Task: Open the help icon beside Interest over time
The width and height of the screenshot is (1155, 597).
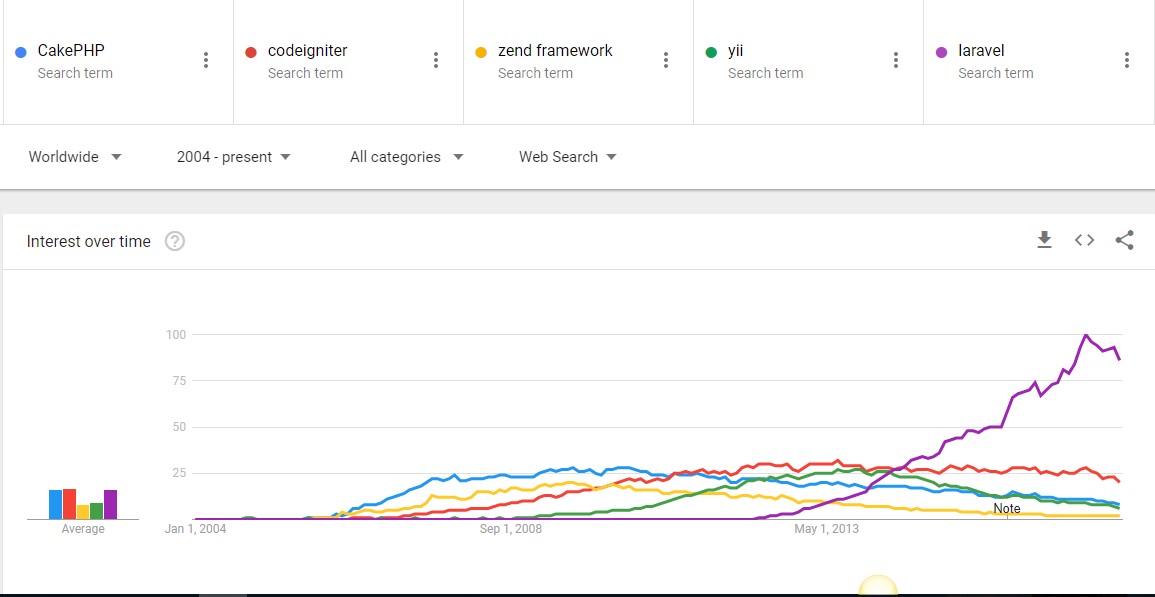Action: point(175,241)
